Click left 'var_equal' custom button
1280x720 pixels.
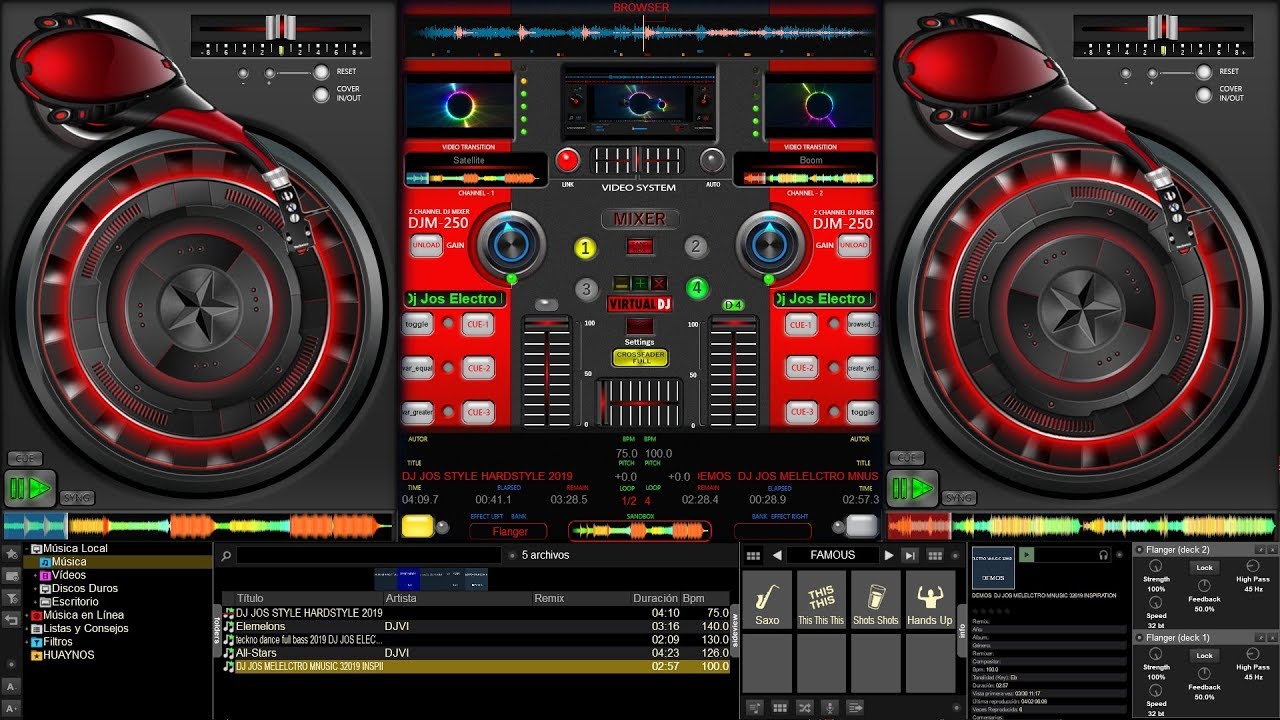tap(417, 368)
